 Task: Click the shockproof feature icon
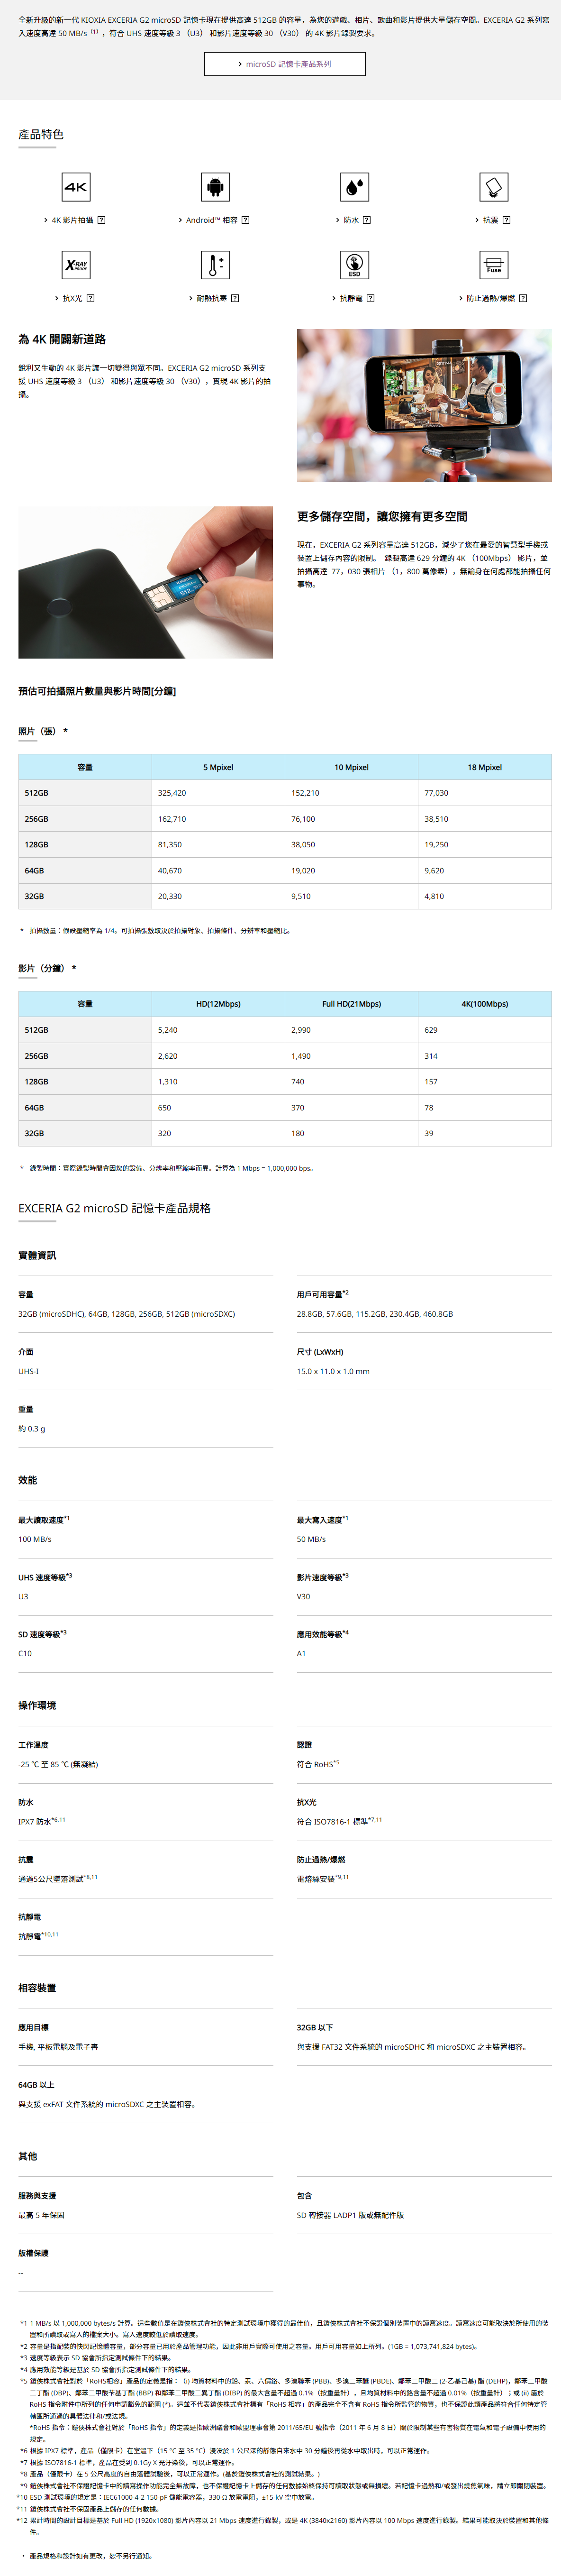493,186
